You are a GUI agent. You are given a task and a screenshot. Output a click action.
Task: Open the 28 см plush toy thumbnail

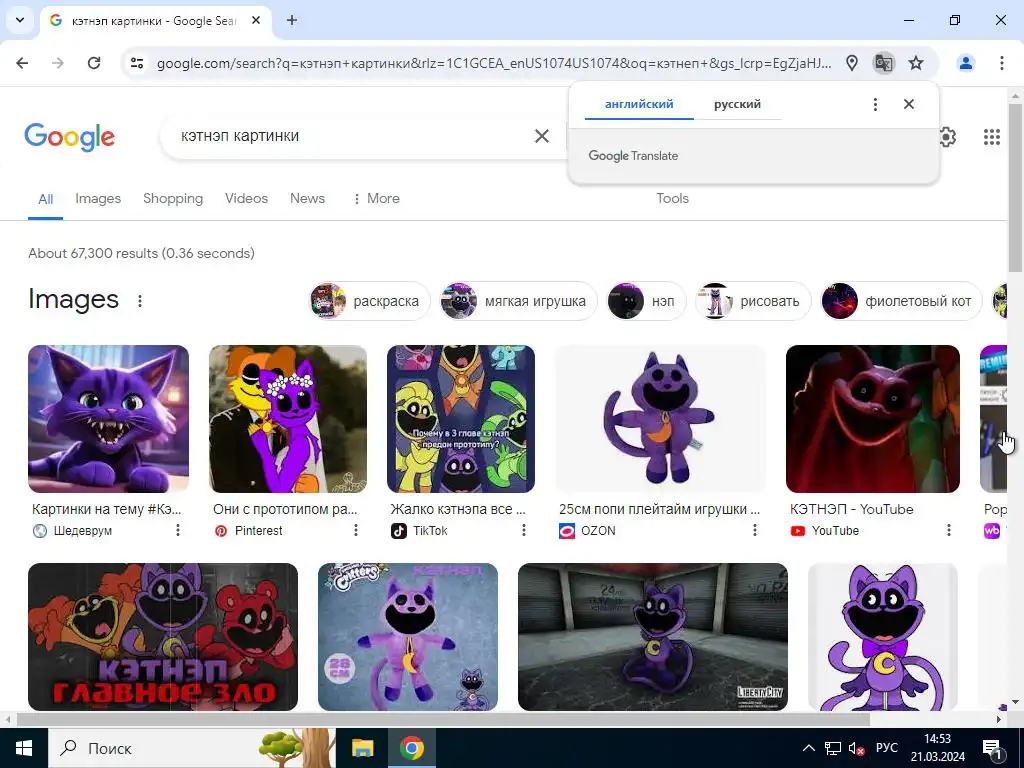tap(408, 637)
